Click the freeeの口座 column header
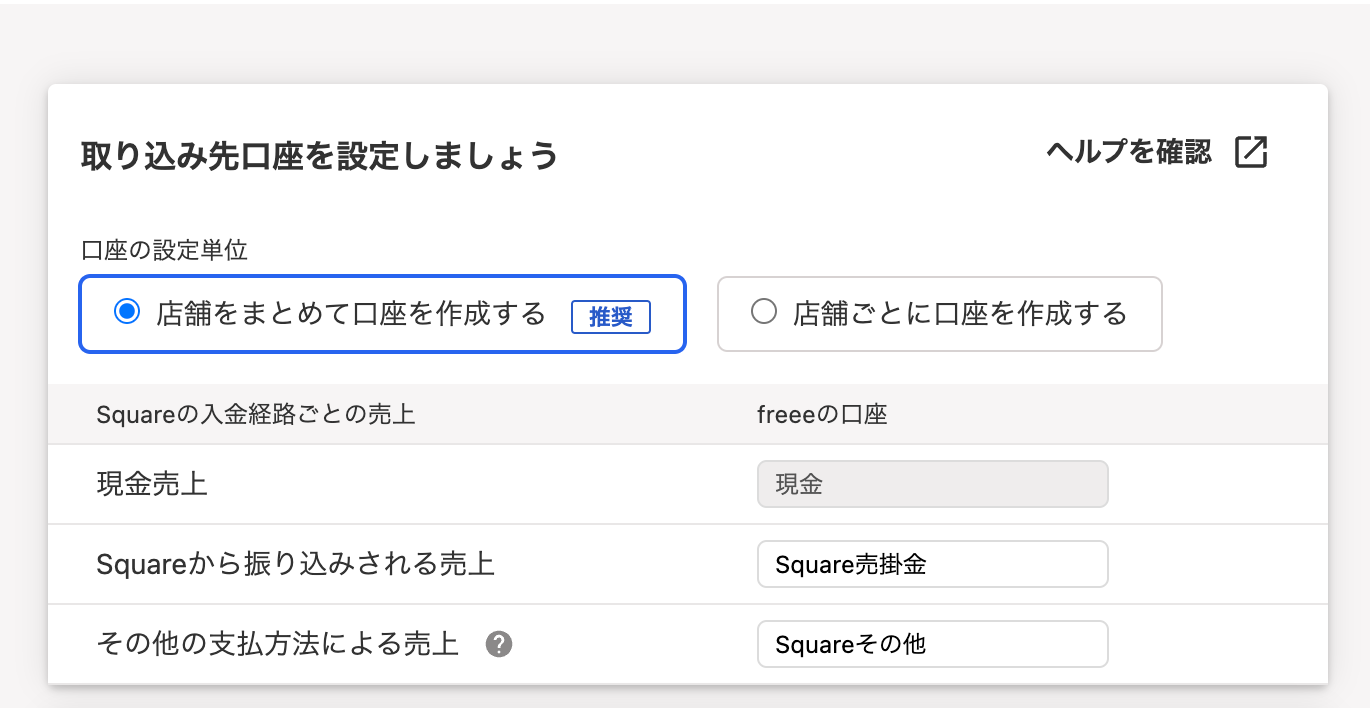 pos(823,414)
